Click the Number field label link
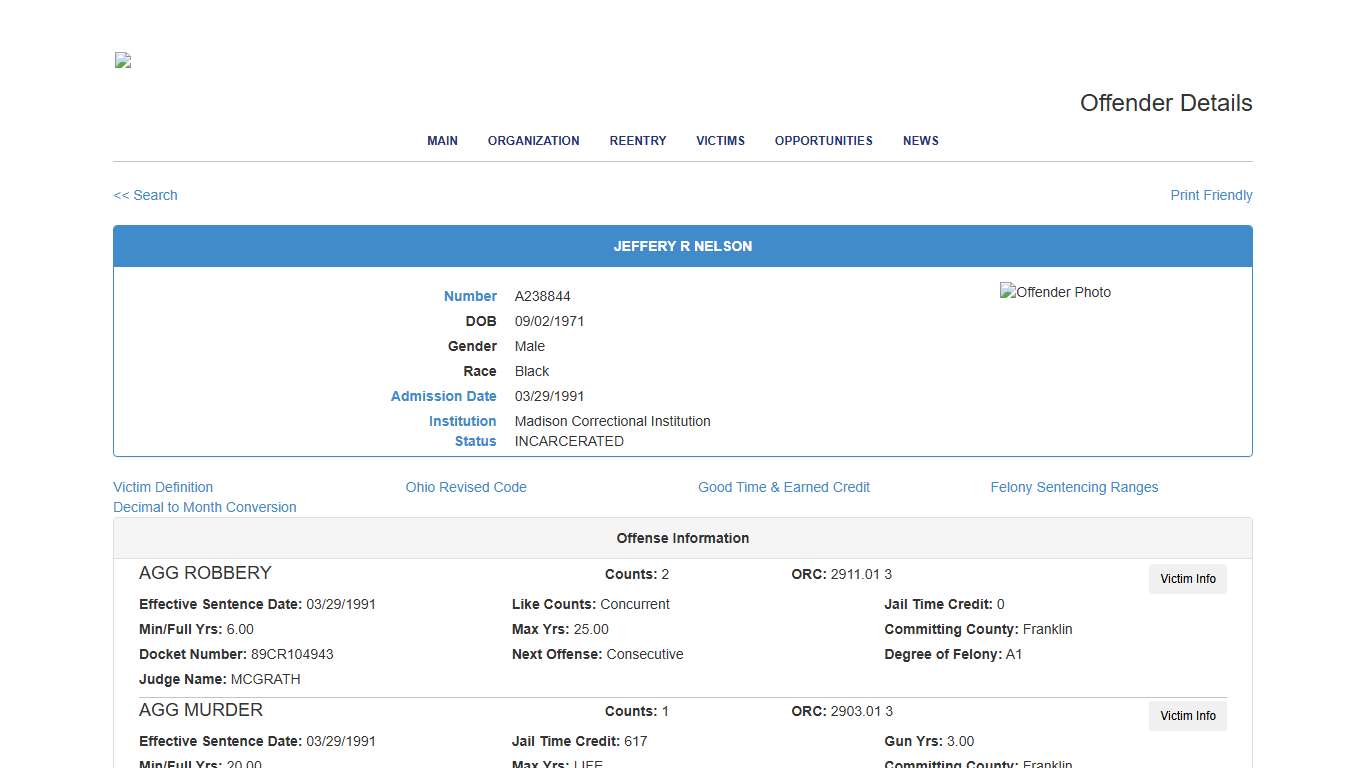This screenshot has width=1366, height=768. pyautogui.click(x=470, y=296)
